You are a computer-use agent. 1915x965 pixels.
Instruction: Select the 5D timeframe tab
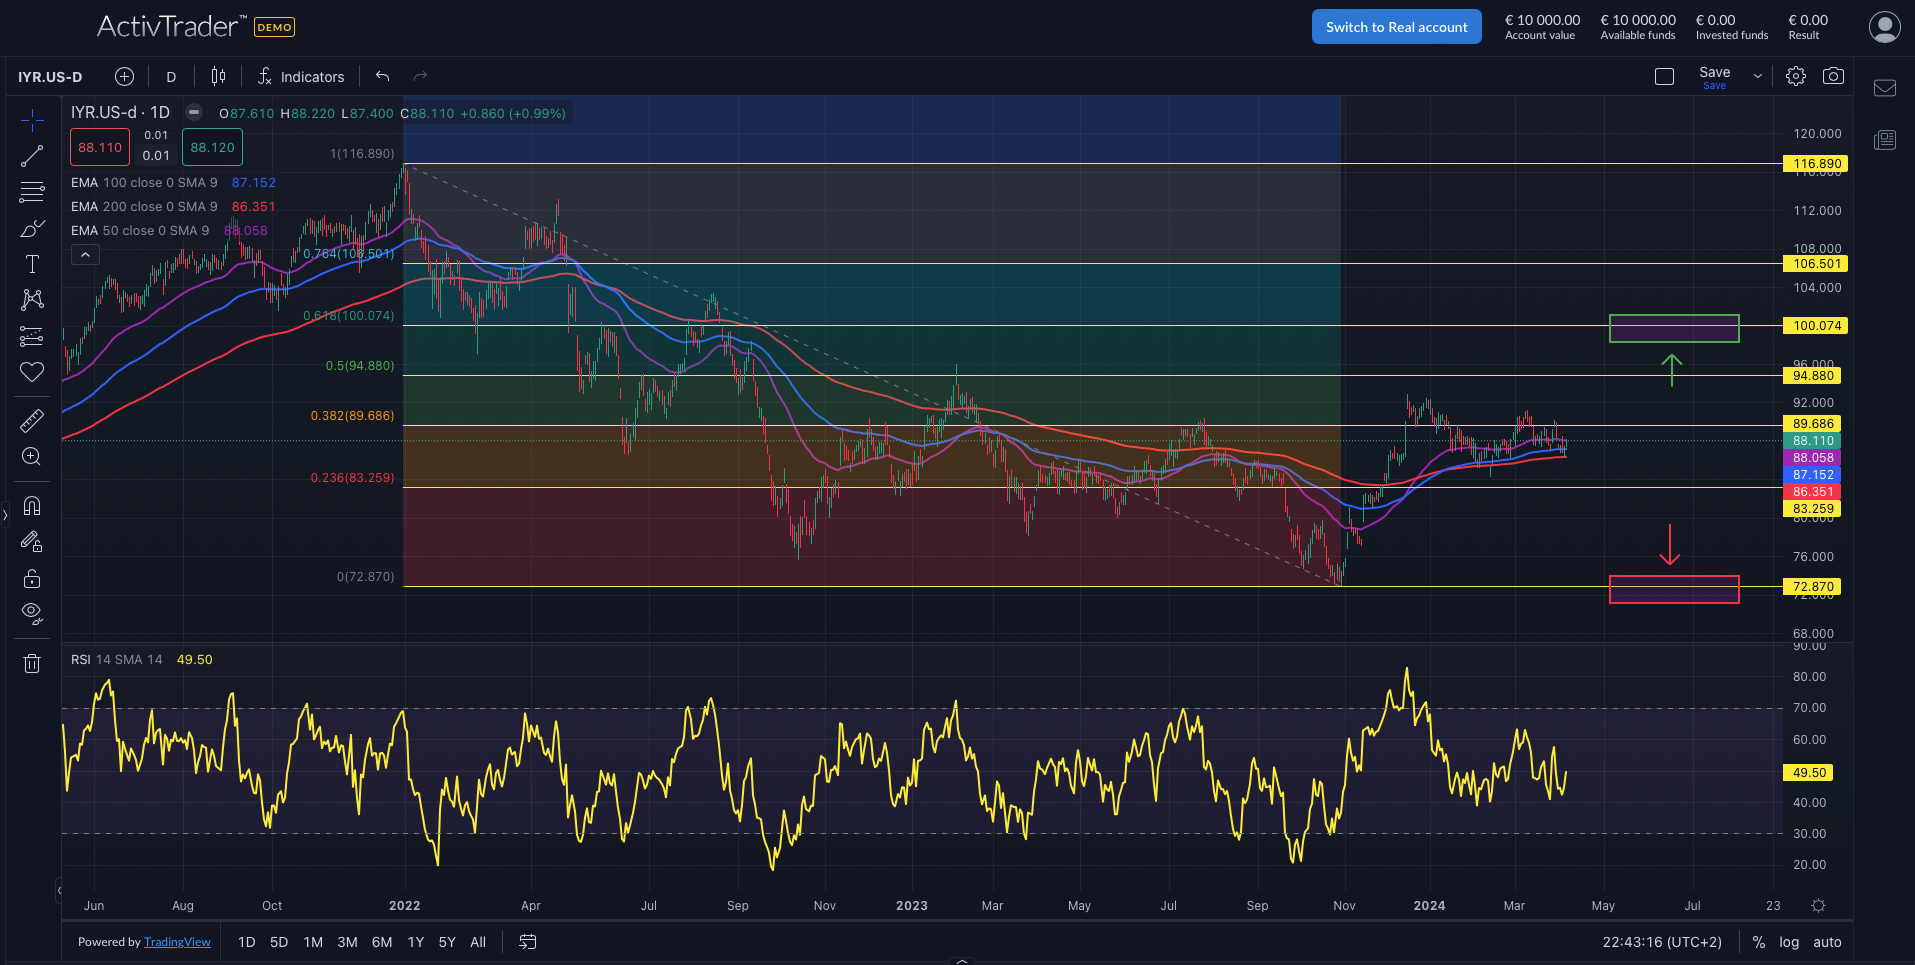pyautogui.click(x=278, y=941)
